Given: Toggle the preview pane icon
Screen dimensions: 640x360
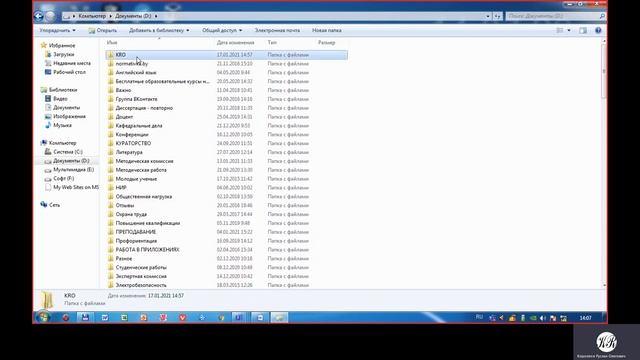Looking at the screenshot, I should pos(583,30).
